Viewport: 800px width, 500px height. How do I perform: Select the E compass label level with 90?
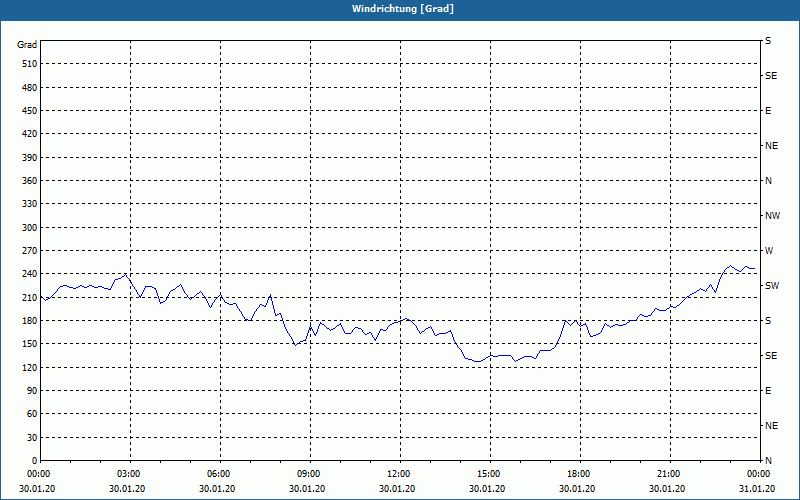tap(768, 391)
